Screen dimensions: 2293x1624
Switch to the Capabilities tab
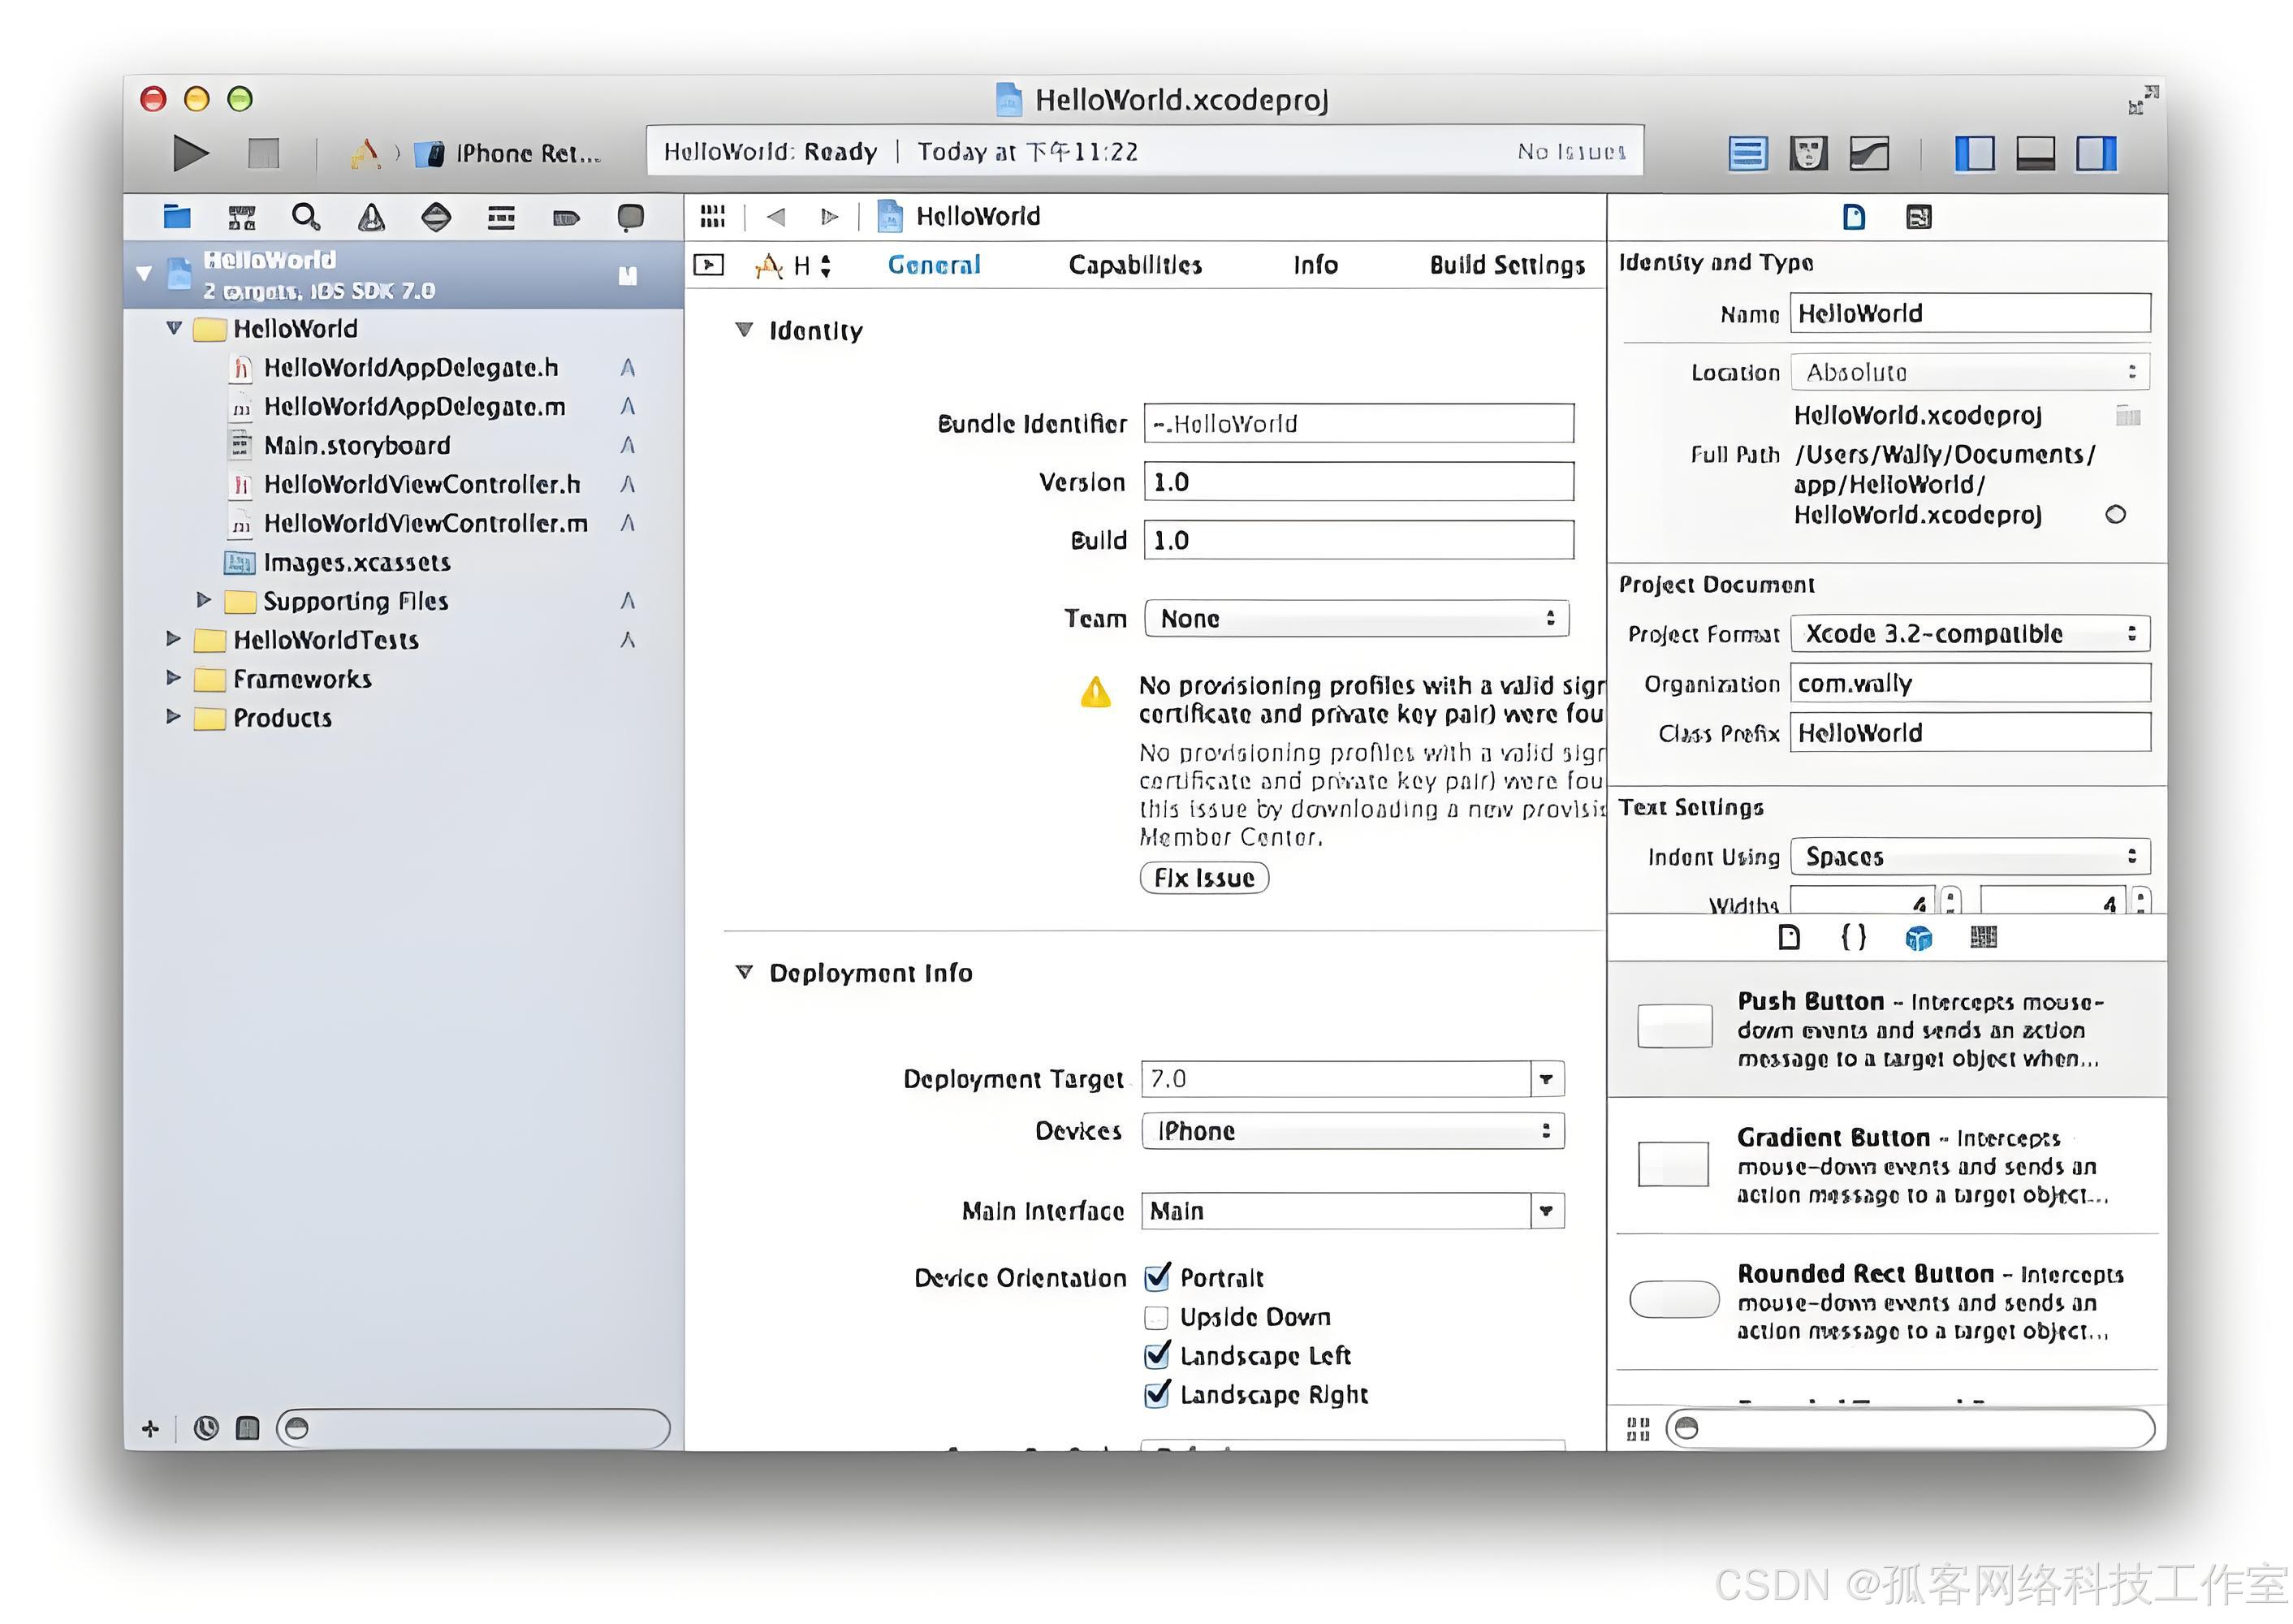click(x=1134, y=265)
